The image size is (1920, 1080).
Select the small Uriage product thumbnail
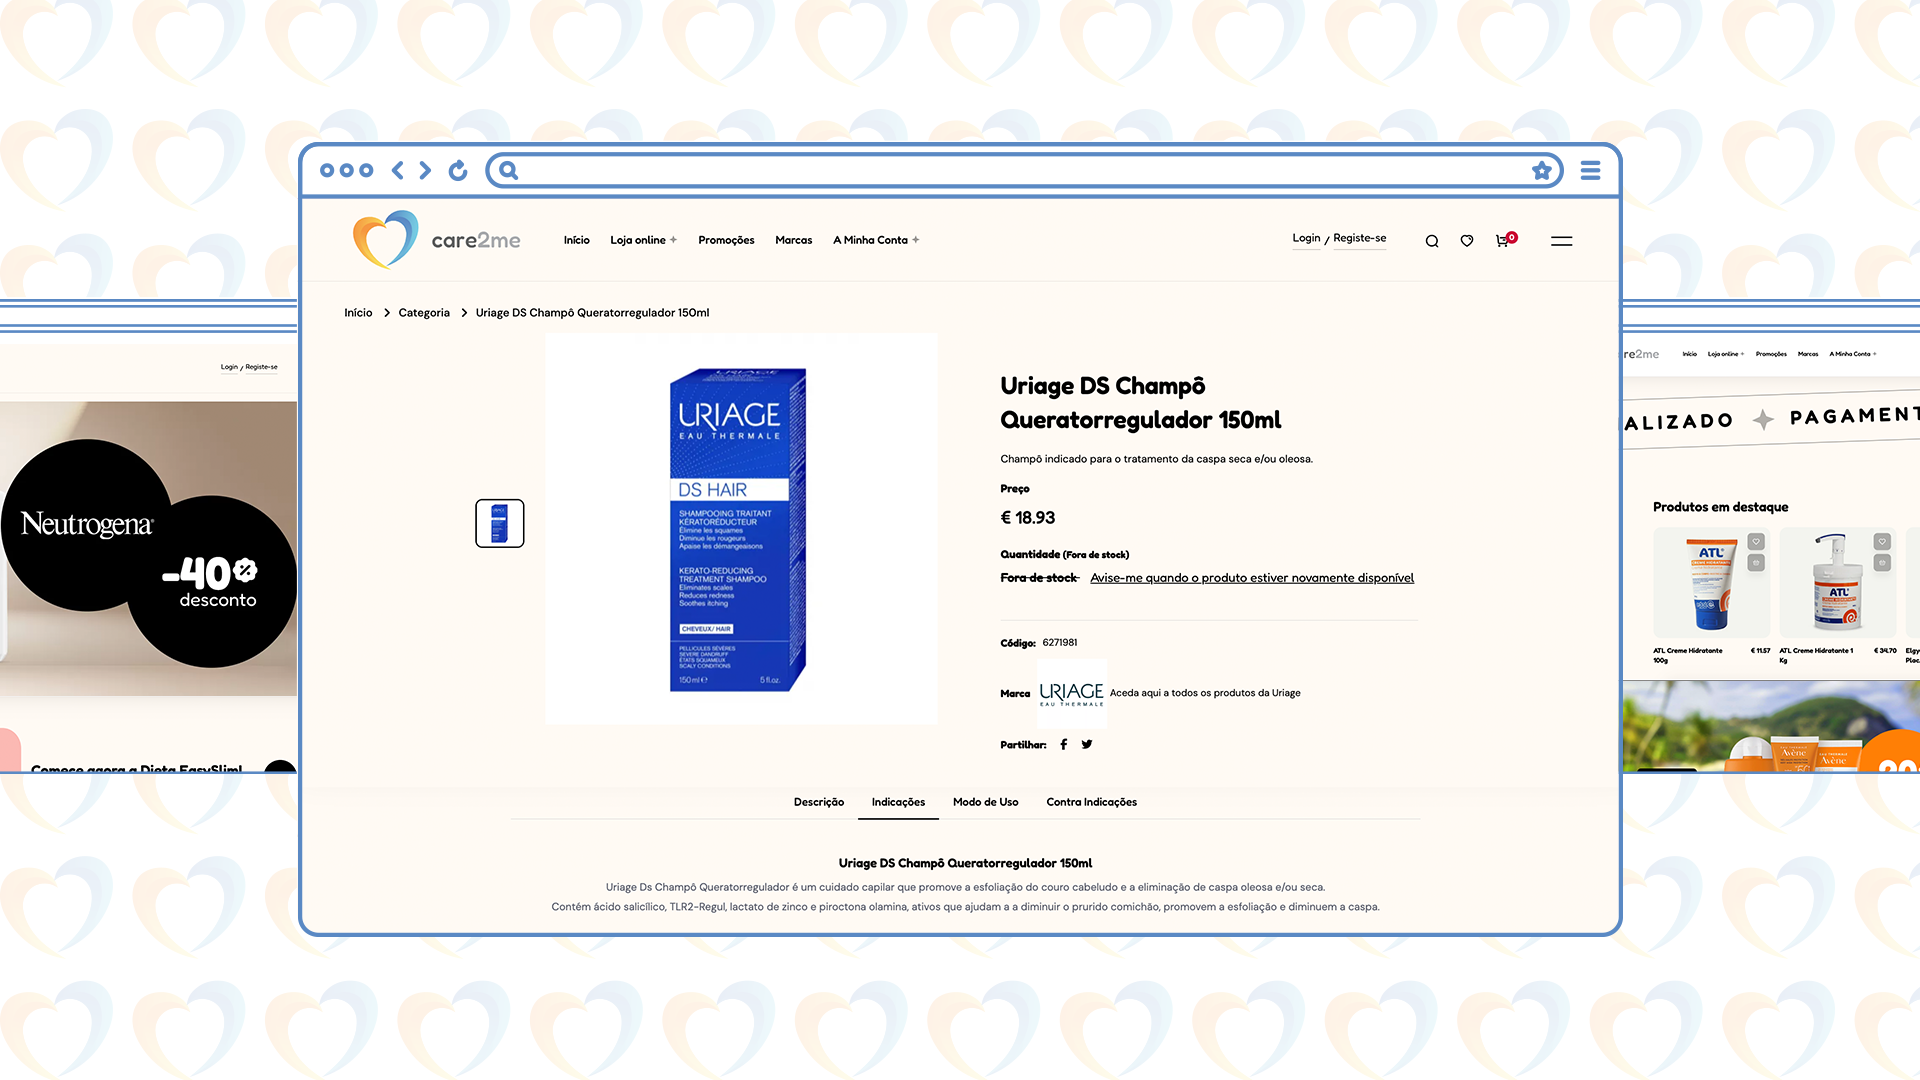[499, 523]
